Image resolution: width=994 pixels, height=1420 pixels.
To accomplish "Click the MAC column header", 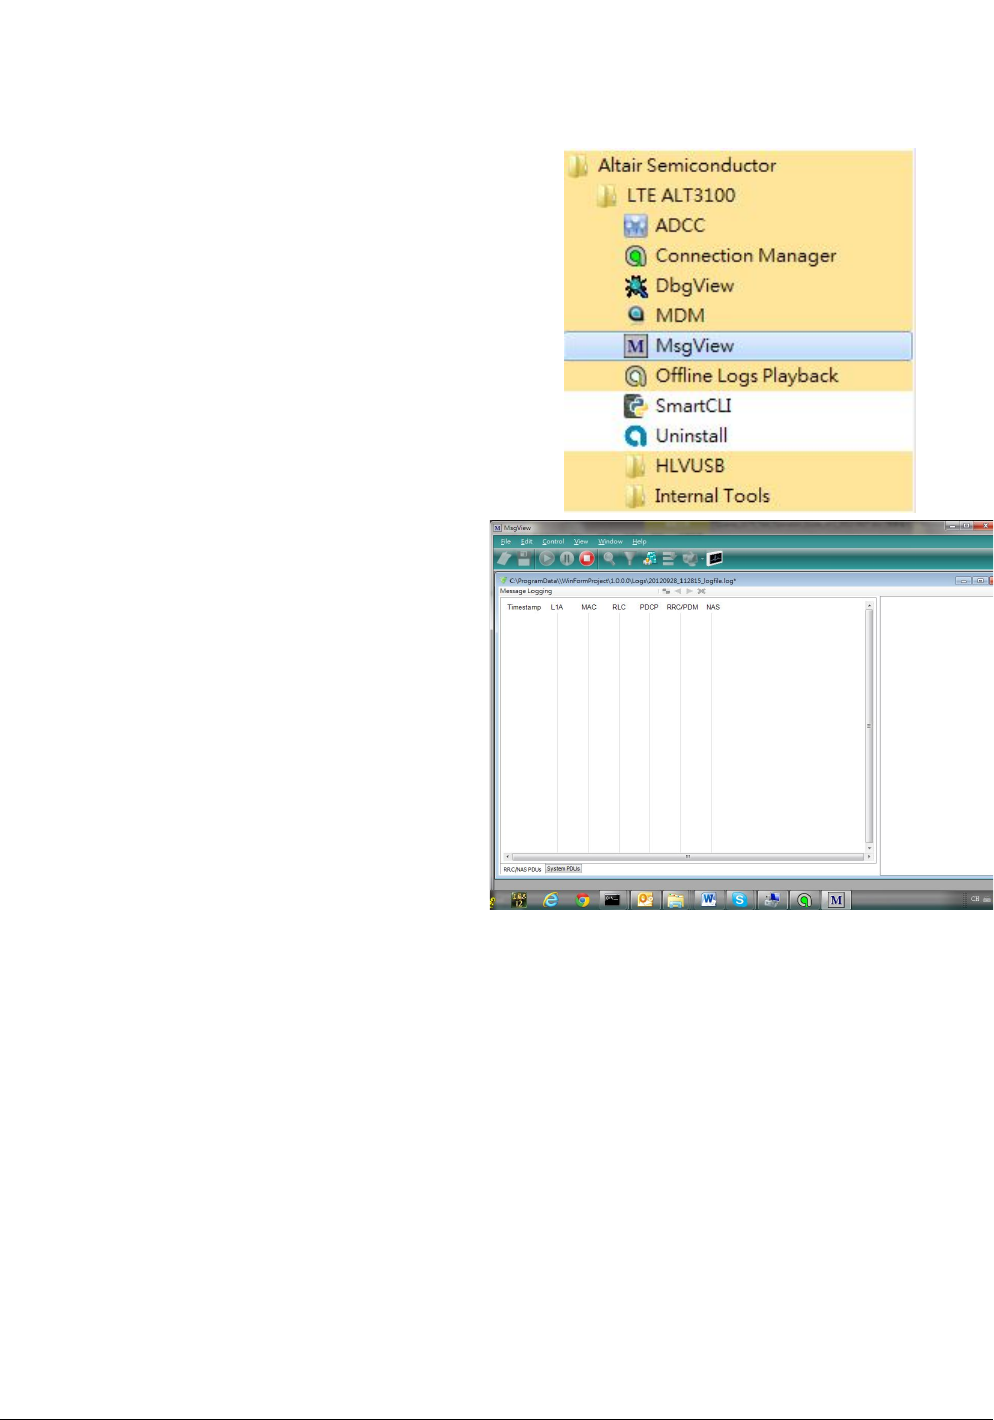I will tap(589, 607).
